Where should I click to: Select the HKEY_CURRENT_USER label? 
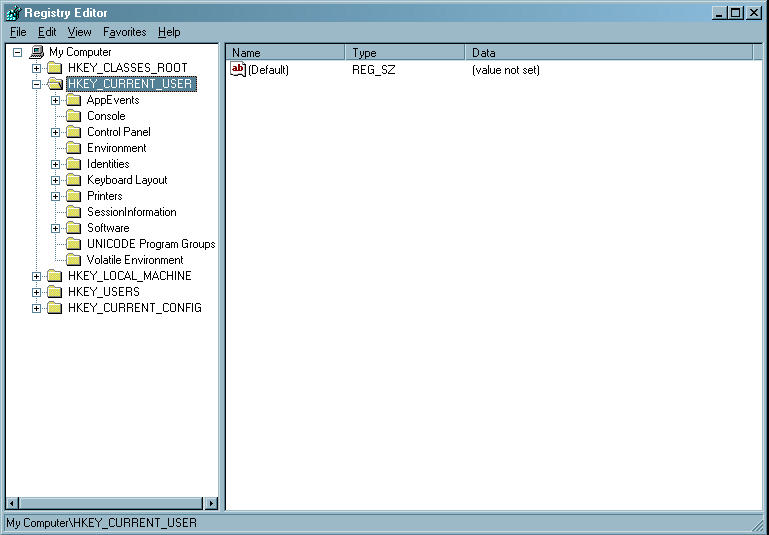click(131, 84)
